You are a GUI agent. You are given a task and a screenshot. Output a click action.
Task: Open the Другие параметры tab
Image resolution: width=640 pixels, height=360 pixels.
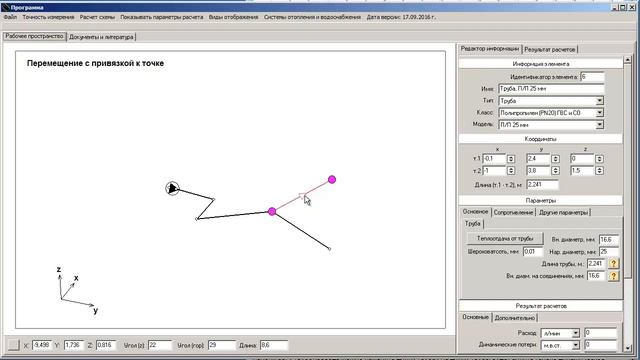click(x=563, y=213)
